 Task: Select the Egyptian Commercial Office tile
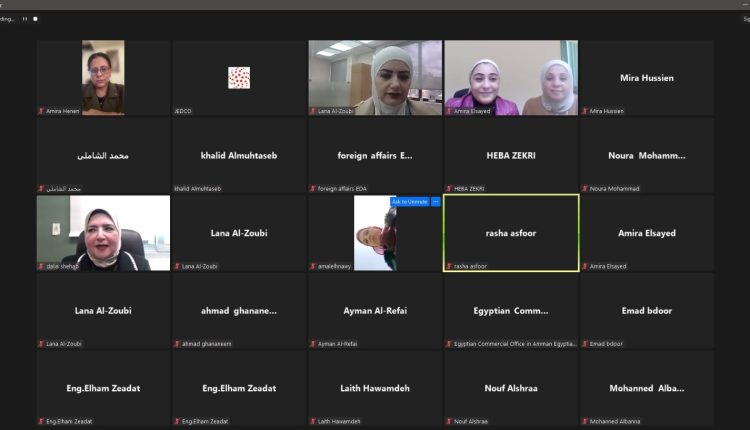(511, 311)
